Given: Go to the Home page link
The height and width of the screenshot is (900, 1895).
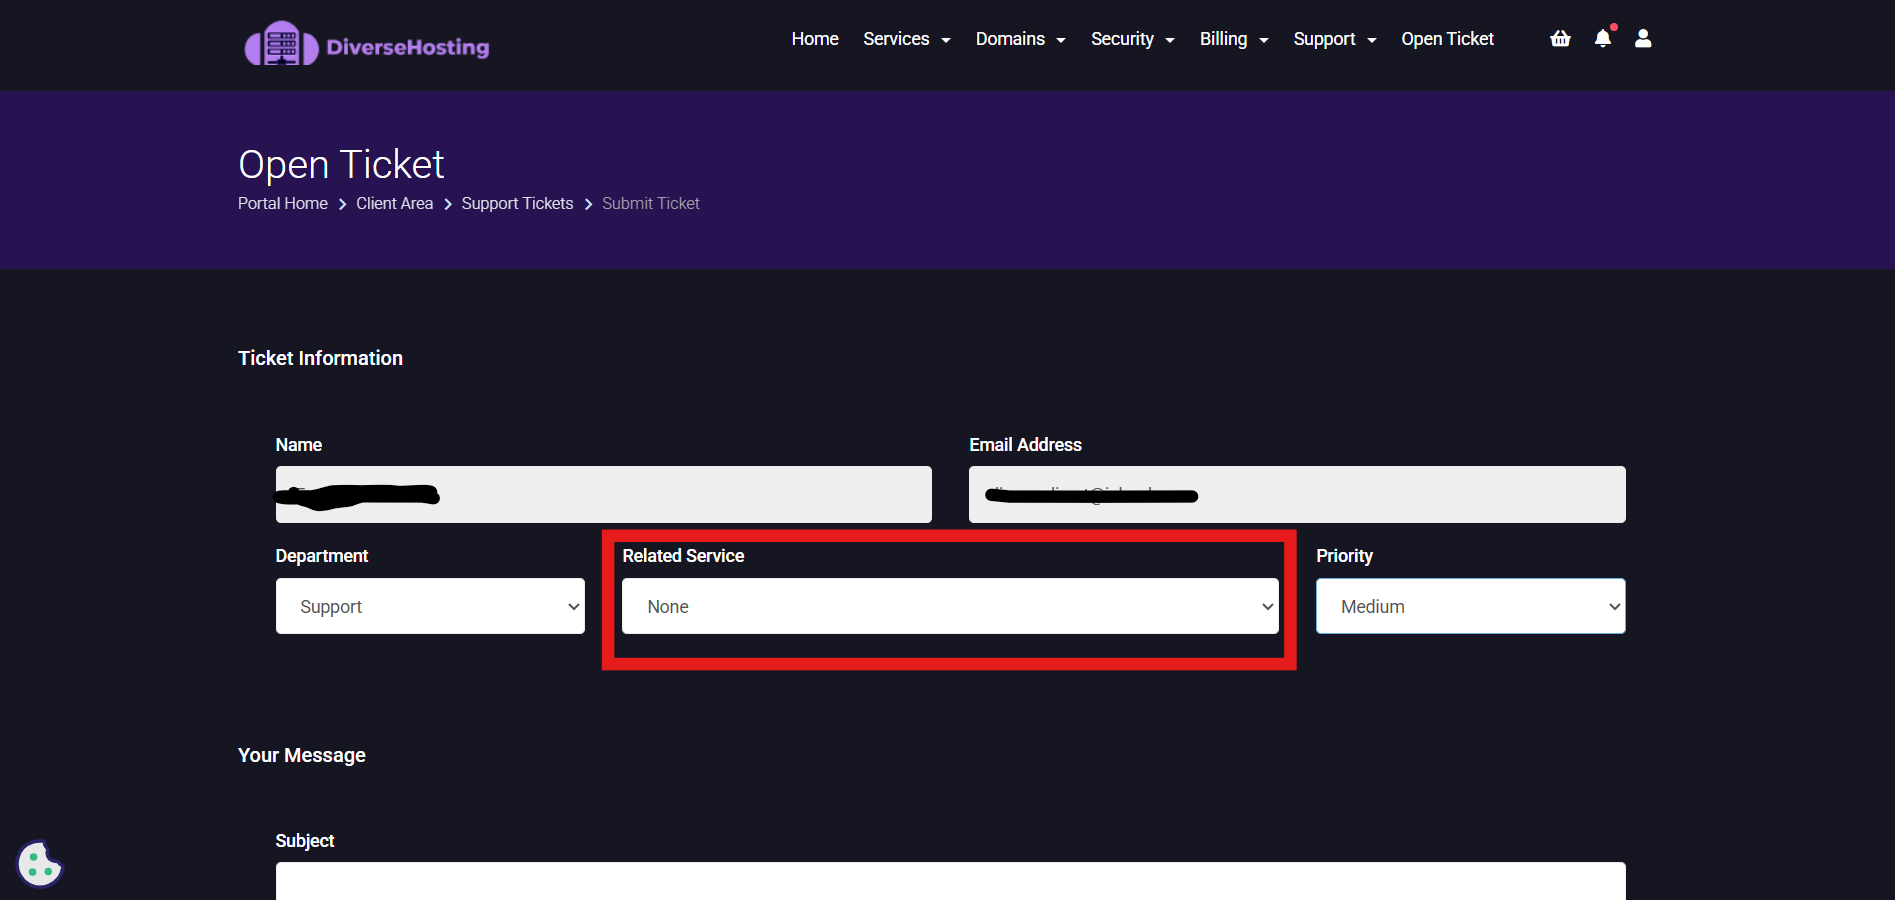Looking at the screenshot, I should click(x=815, y=39).
